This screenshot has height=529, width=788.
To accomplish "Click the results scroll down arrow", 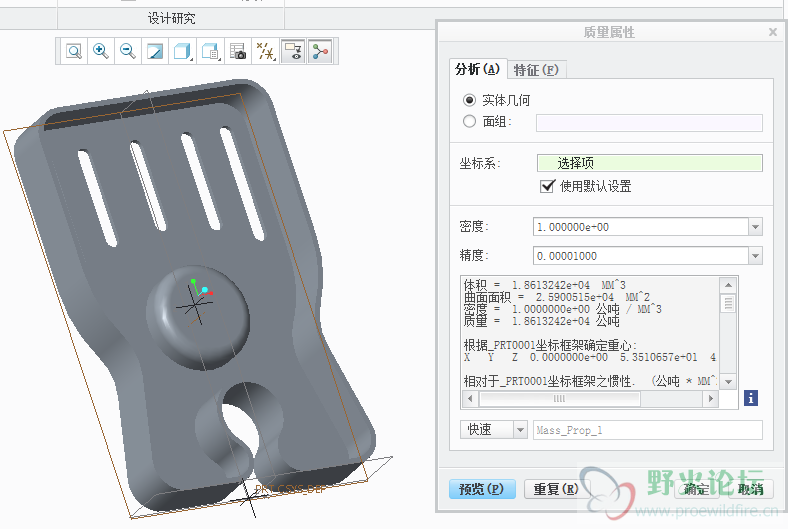I will (x=728, y=382).
